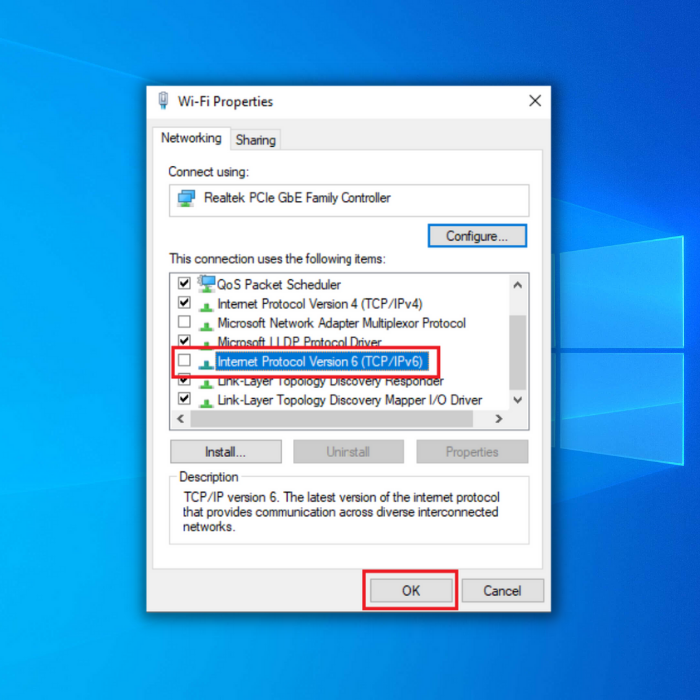Click the Internet Protocol Version 6 protocol icon
This screenshot has width=700, height=700.
[206, 363]
